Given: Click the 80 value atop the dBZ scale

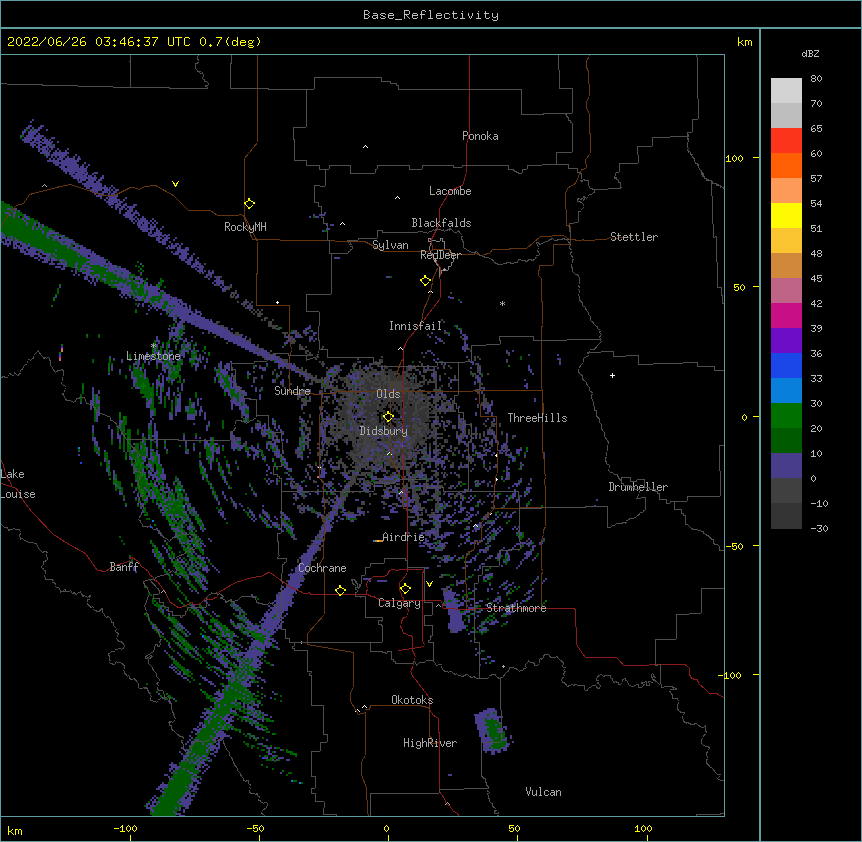Looking at the screenshot, I should 816,79.
